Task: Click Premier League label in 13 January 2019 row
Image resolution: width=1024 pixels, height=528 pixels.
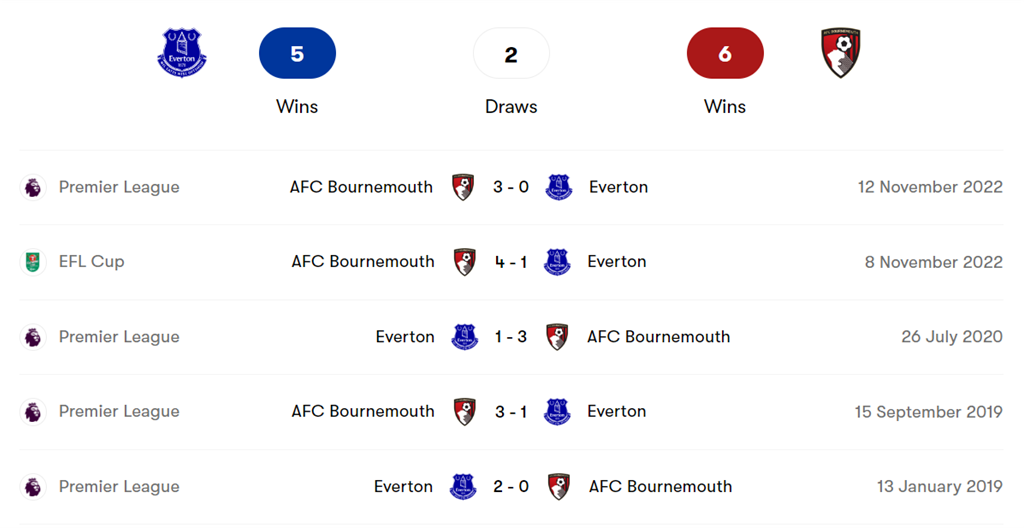Action: [119, 487]
